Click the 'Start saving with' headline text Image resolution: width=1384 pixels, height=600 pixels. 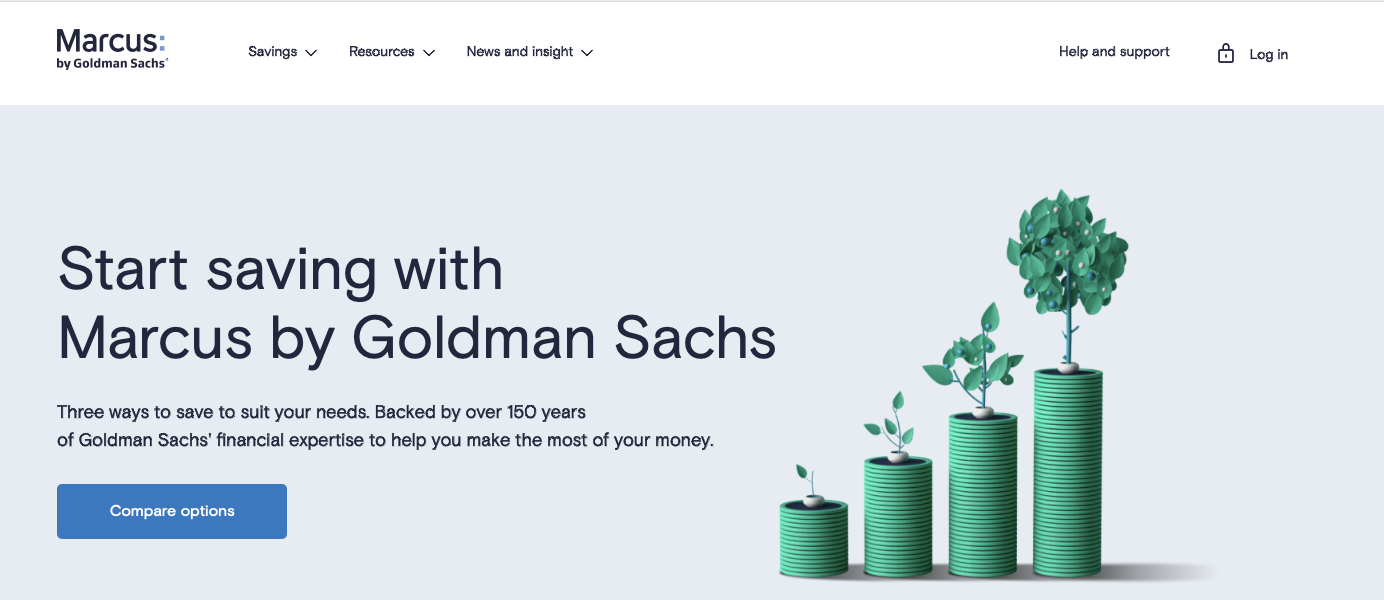(x=280, y=269)
